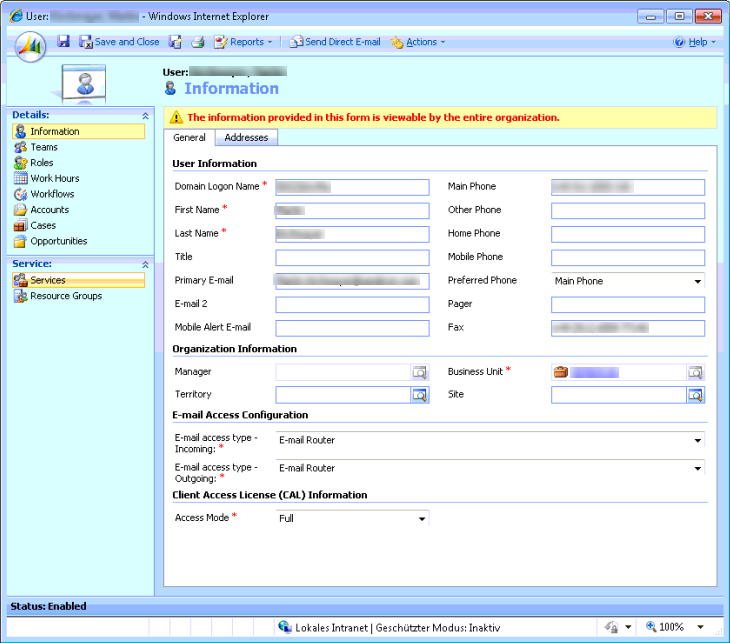Click the Territory lookup icon
This screenshot has width=730, height=643.
pyautogui.click(x=420, y=395)
